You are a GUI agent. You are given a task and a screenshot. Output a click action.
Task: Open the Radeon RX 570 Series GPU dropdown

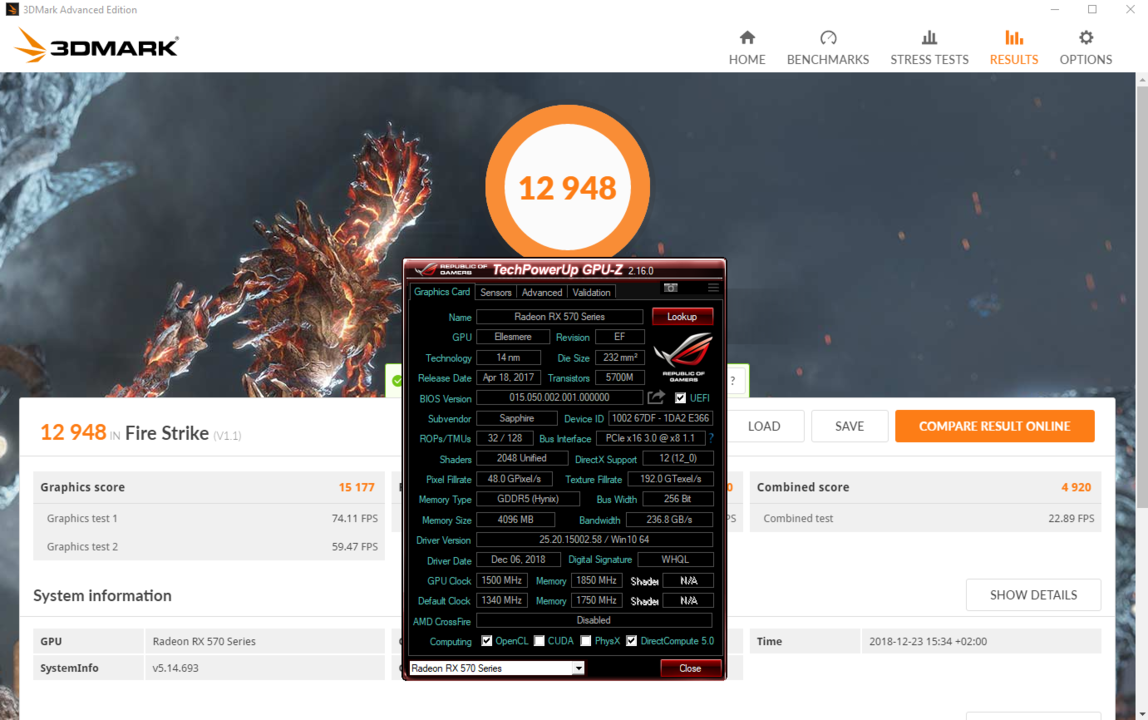tap(496, 668)
